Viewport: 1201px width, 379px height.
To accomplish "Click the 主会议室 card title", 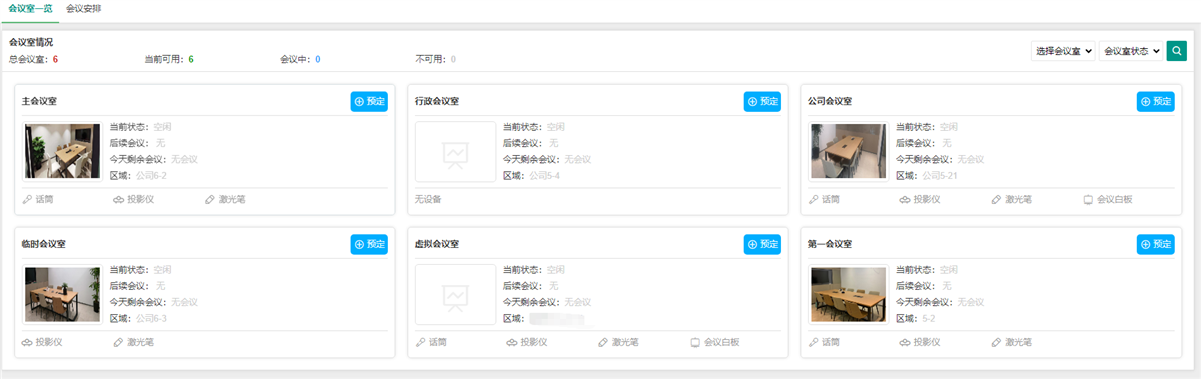I will (x=39, y=102).
